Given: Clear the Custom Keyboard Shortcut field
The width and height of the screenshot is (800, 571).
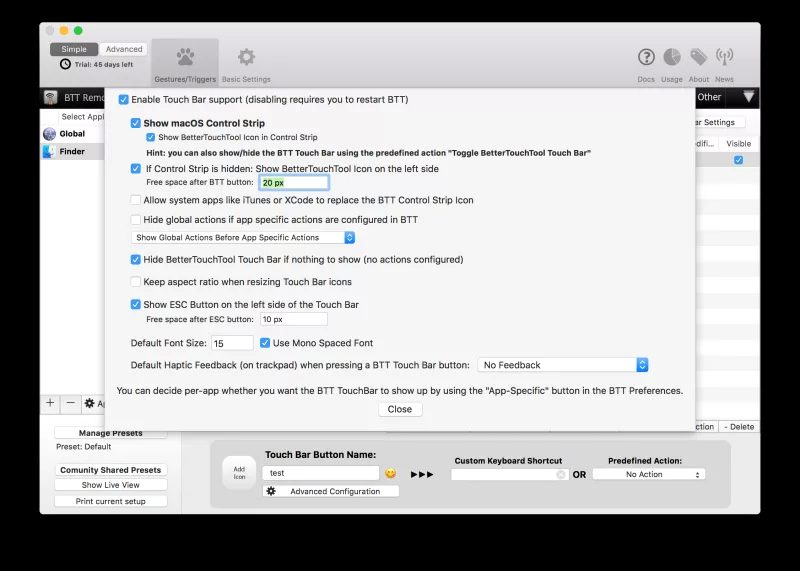Looking at the screenshot, I should click(561, 475).
